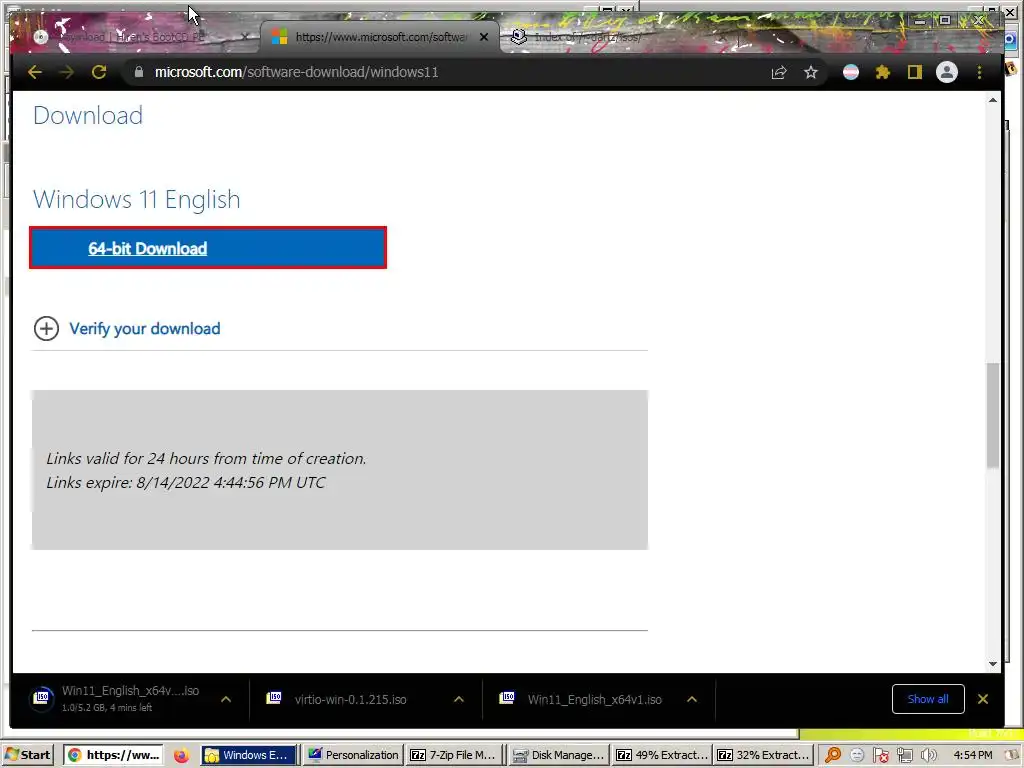This screenshot has height=768, width=1024.
Task: Open the 32% Extracting 7-Zip window
Action: click(763, 755)
